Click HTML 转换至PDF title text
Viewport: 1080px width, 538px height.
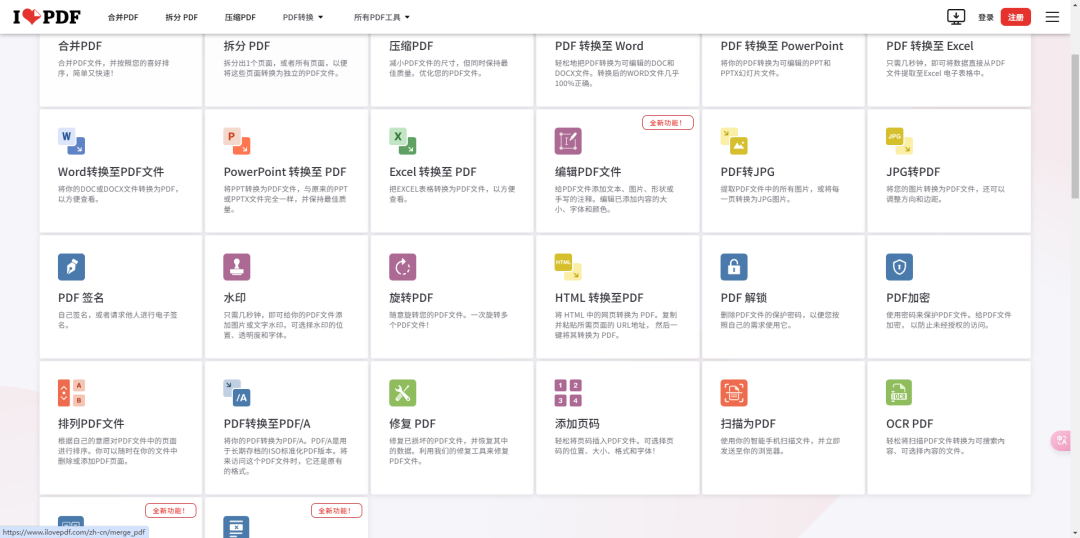(599, 298)
